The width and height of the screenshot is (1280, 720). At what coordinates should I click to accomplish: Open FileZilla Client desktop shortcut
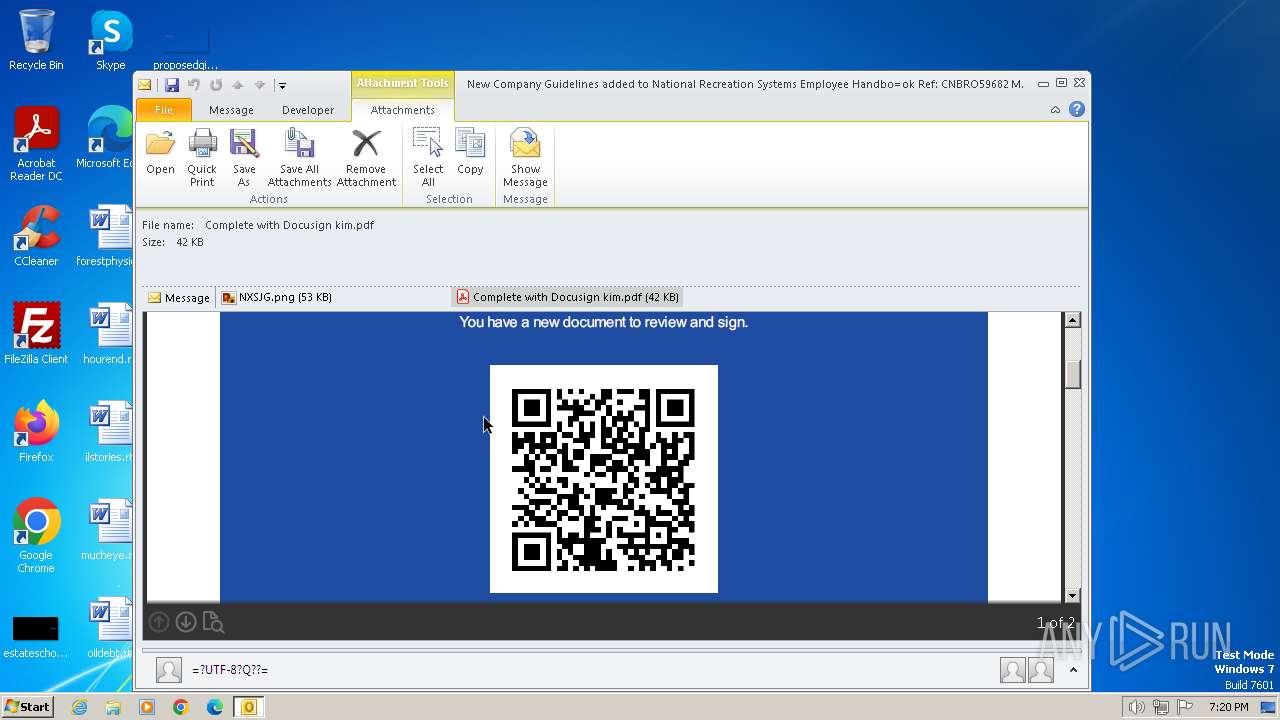point(36,334)
